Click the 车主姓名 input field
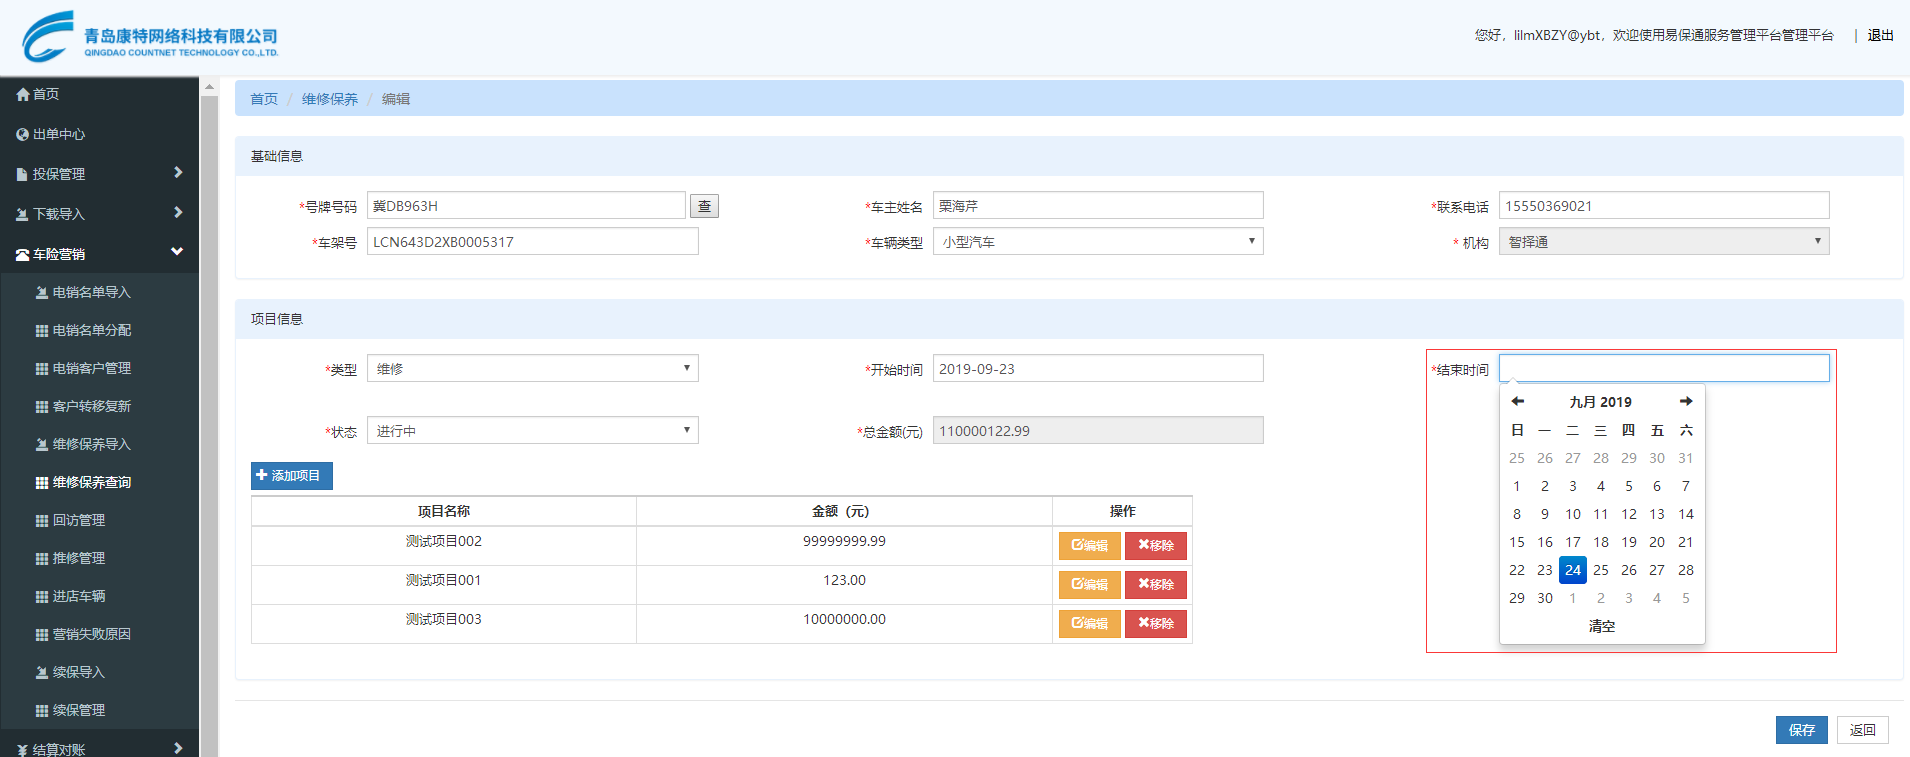This screenshot has width=1910, height=757. 1098,206
